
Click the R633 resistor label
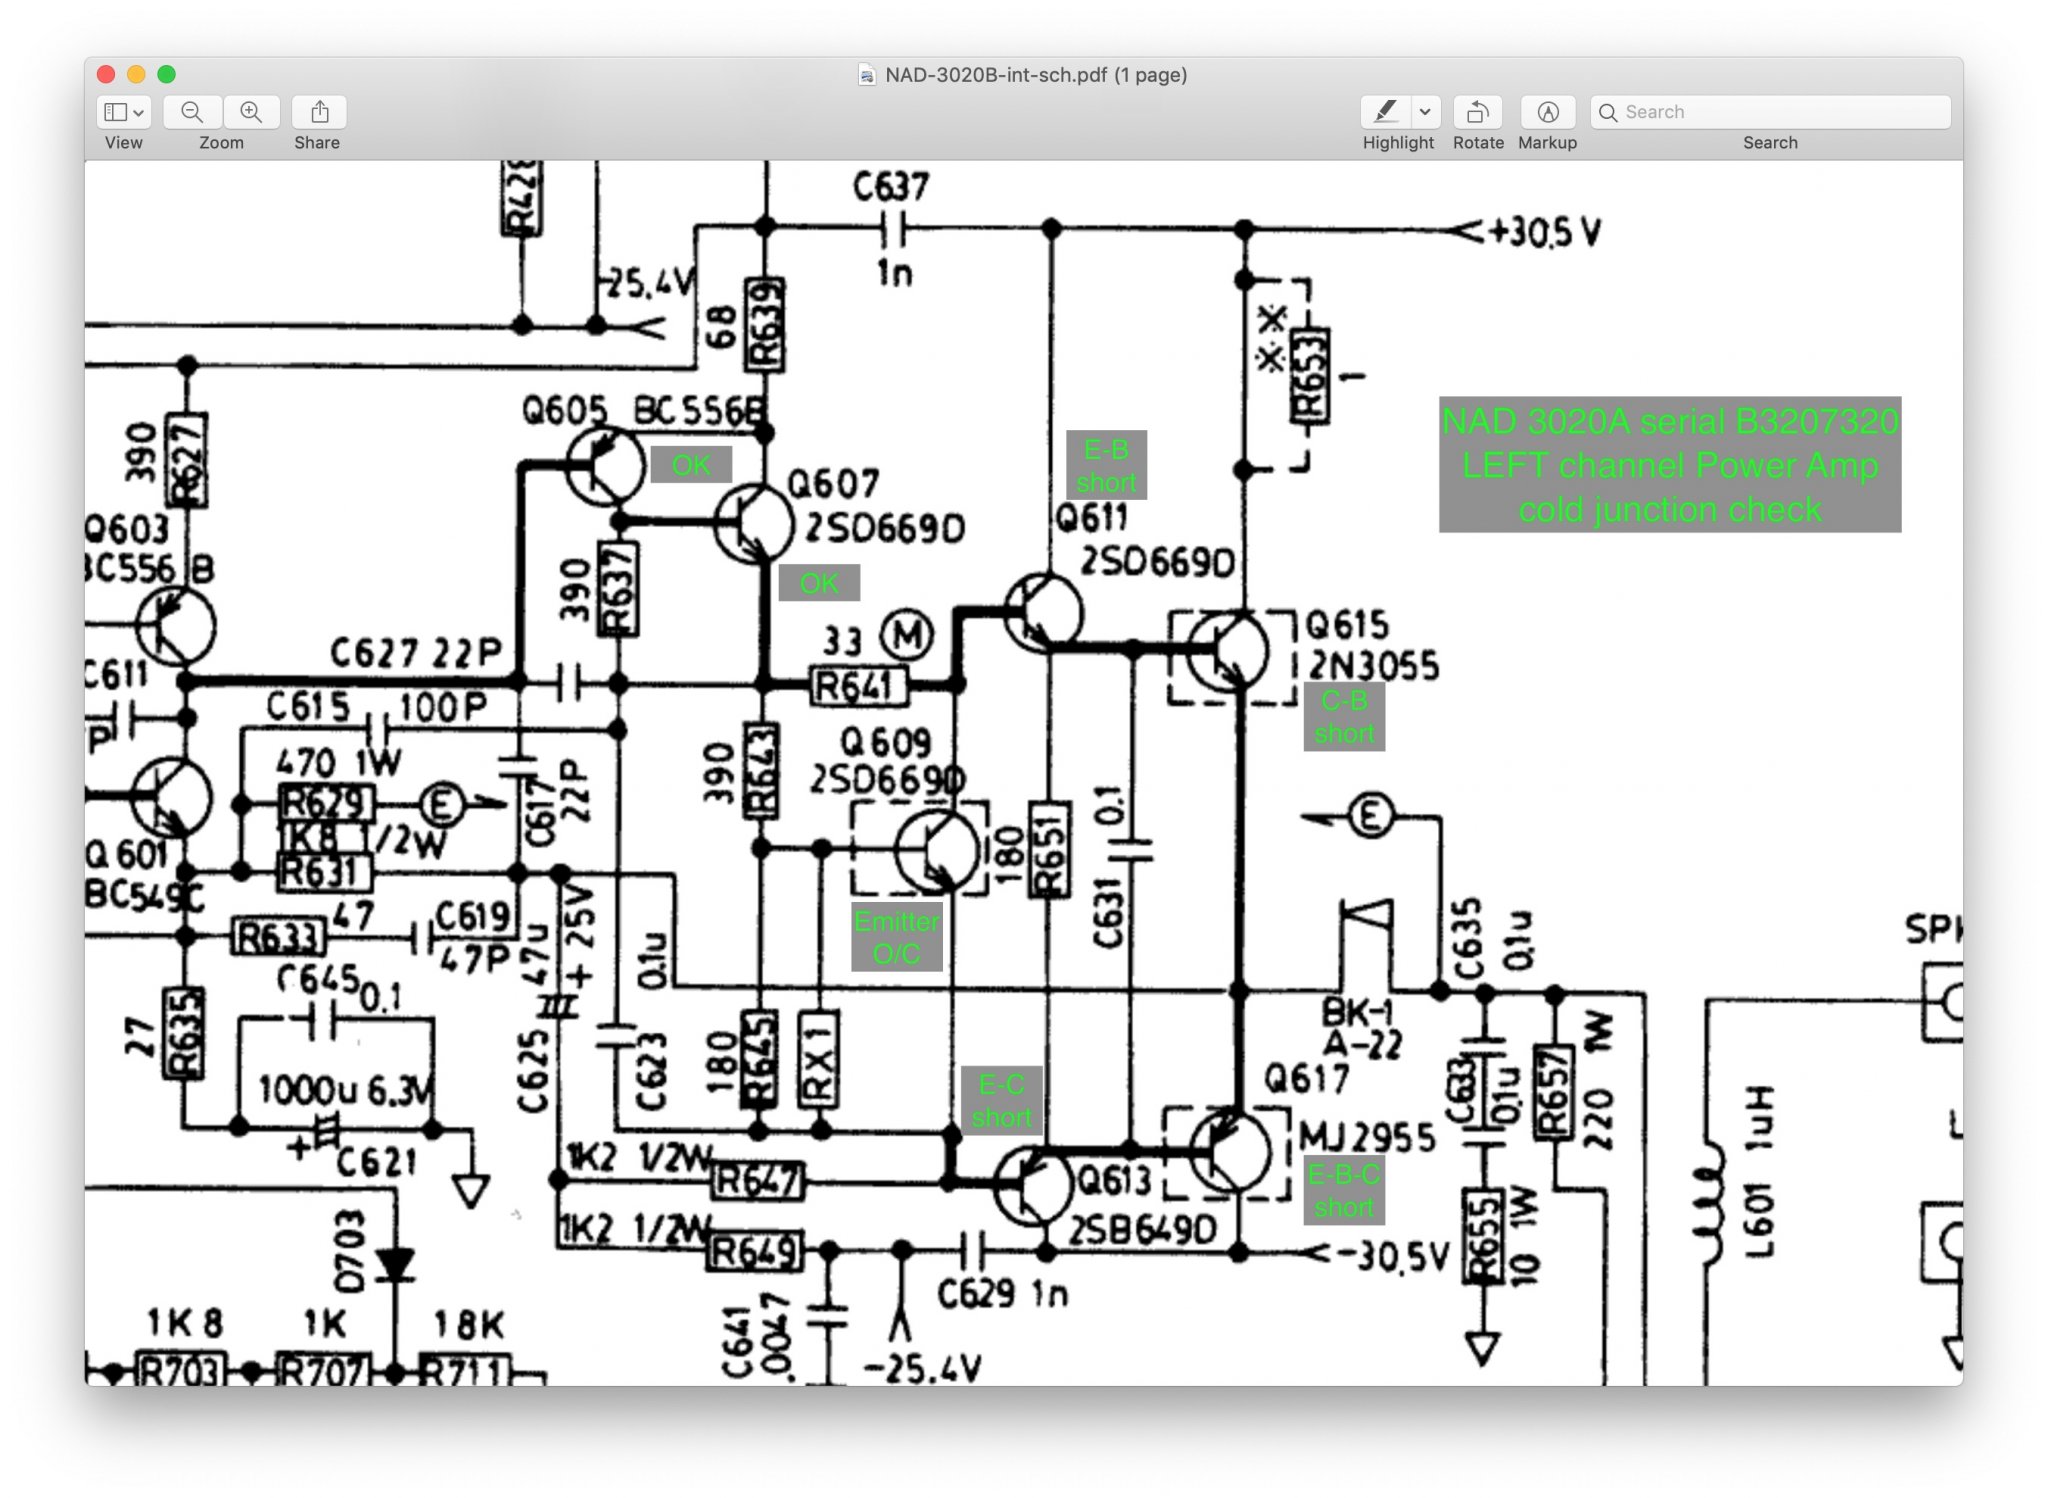click(278, 937)
